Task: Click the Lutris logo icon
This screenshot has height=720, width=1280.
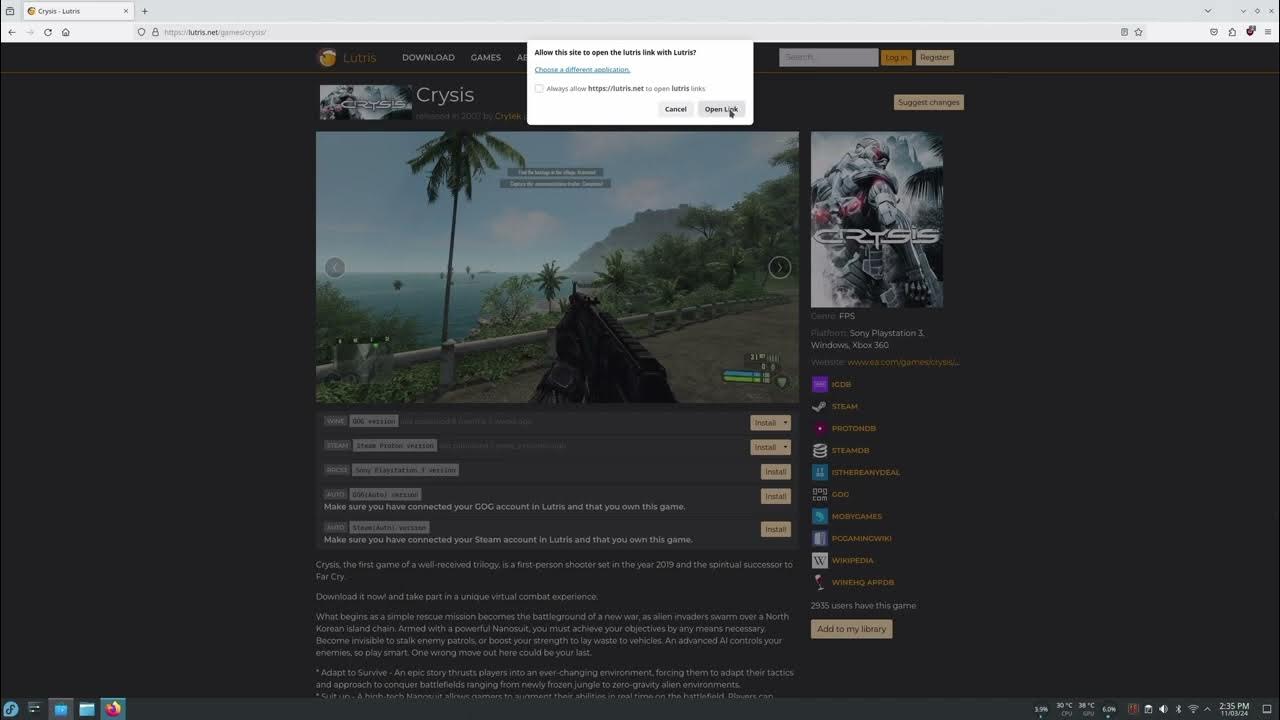Action: 327,57
